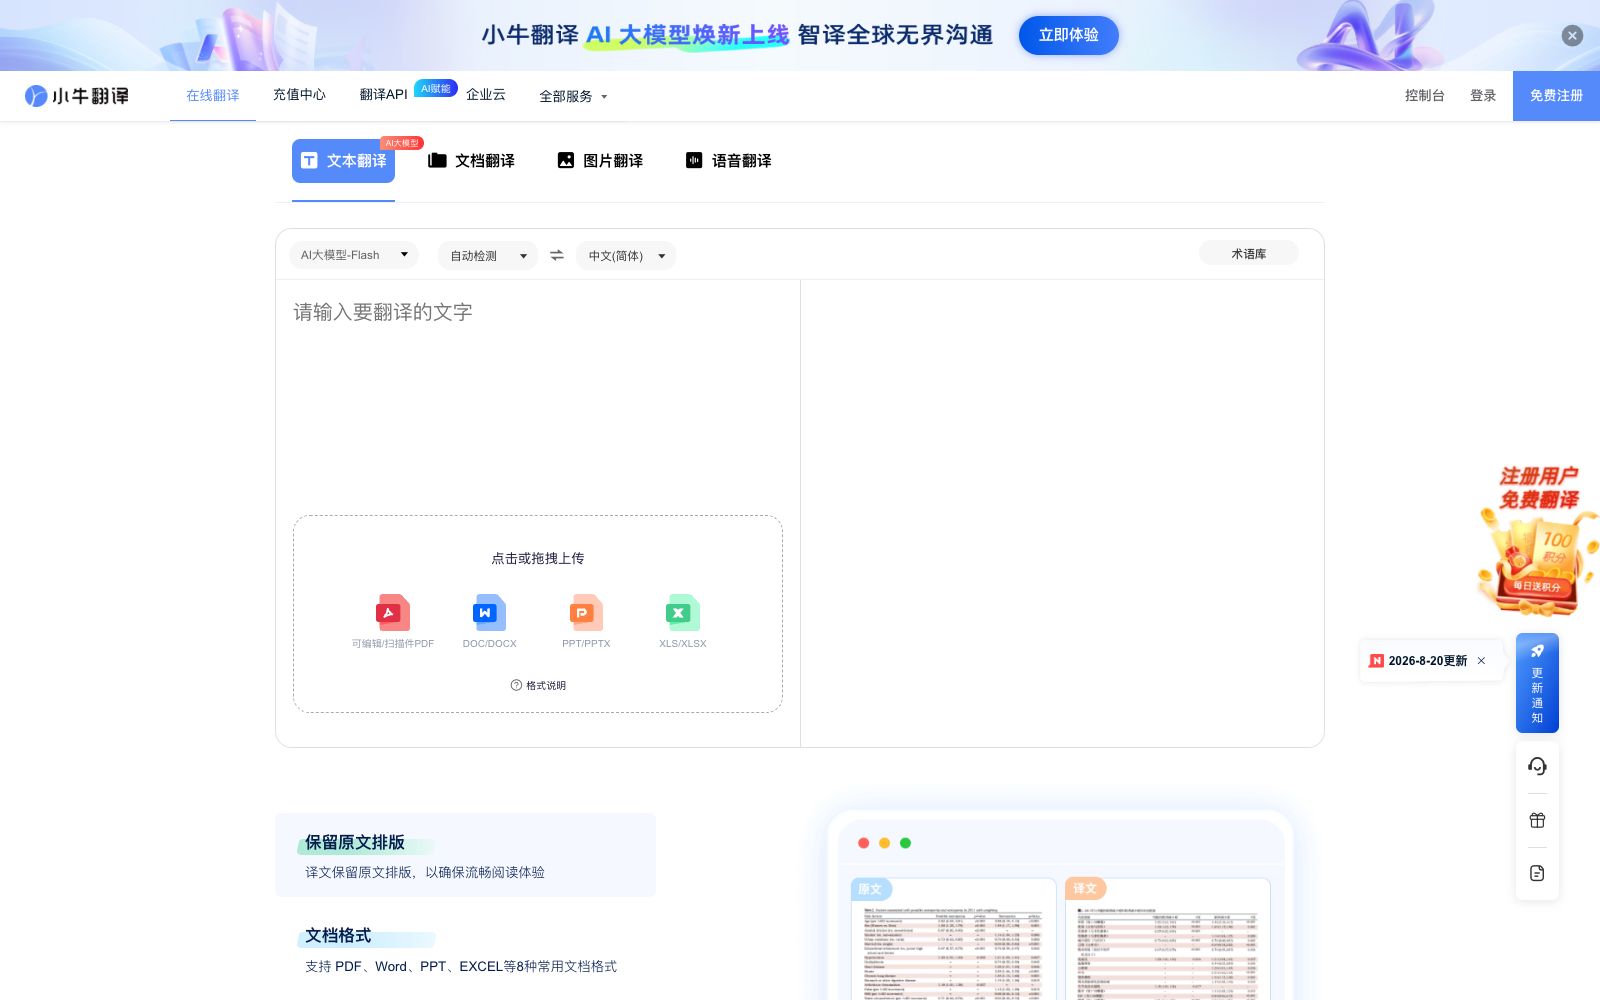Go to 充值中心
Viewport: 1600px width, 1000px height.
click(x=299, y=95)
